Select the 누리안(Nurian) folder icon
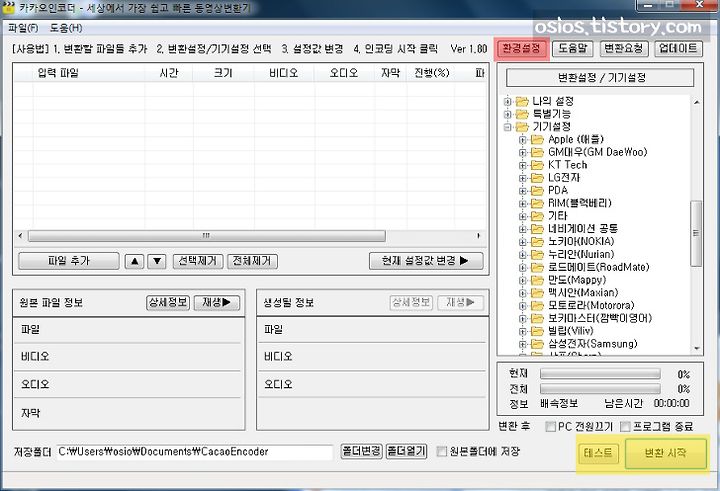 pyautogui.click(x=537, y=254)
